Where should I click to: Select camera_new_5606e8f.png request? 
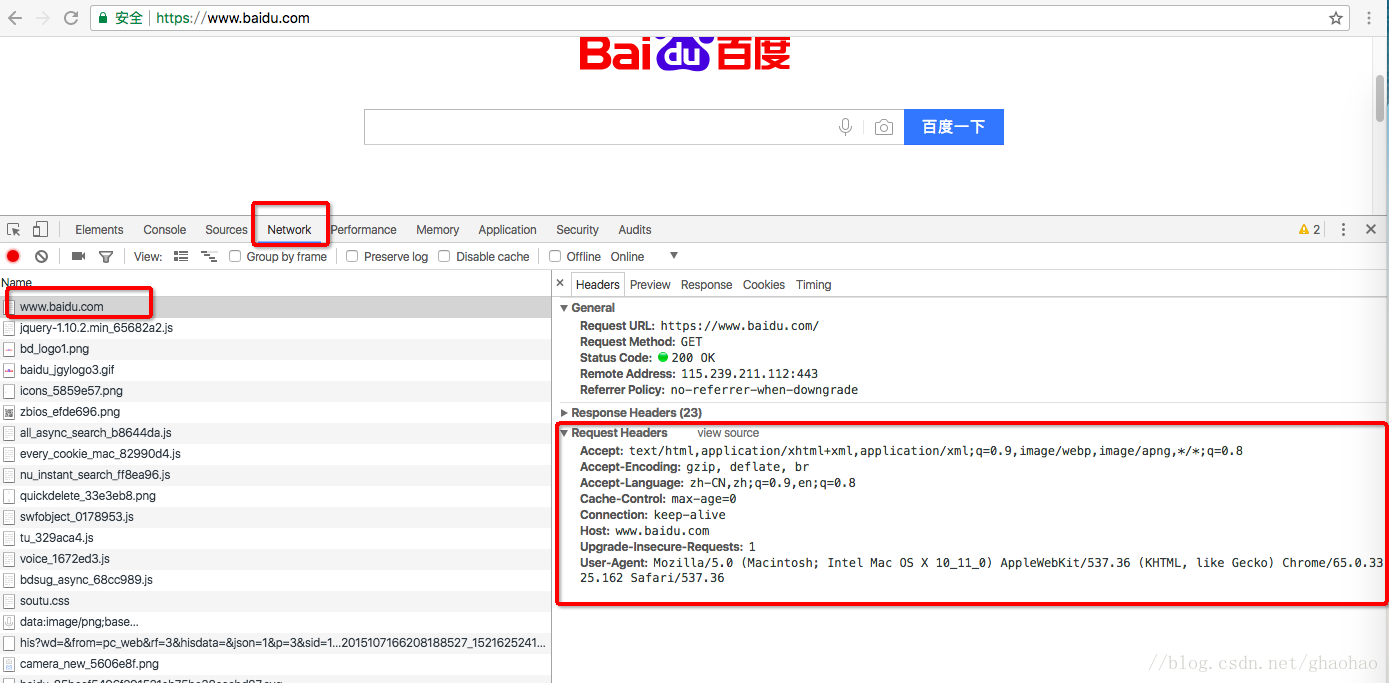click(275, 664)
